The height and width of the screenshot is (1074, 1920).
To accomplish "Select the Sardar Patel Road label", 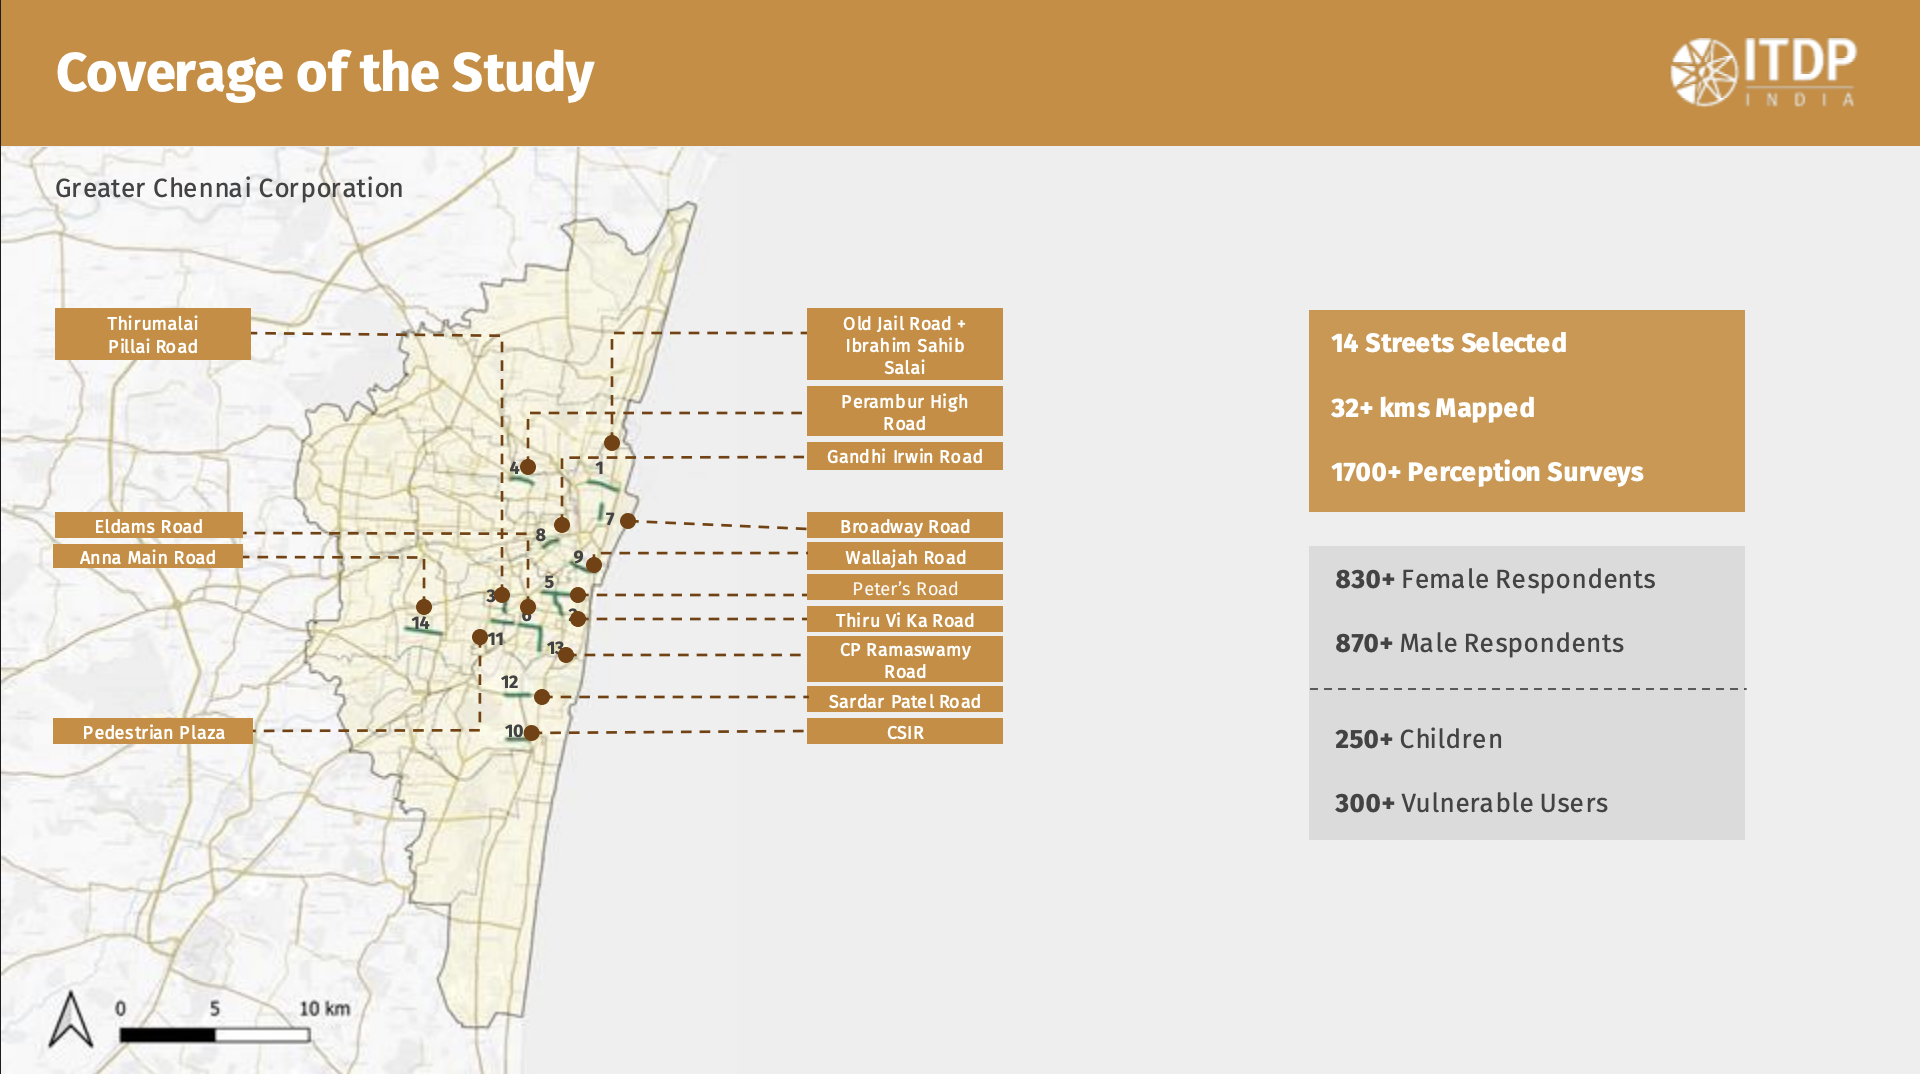I will click(904, 701).
